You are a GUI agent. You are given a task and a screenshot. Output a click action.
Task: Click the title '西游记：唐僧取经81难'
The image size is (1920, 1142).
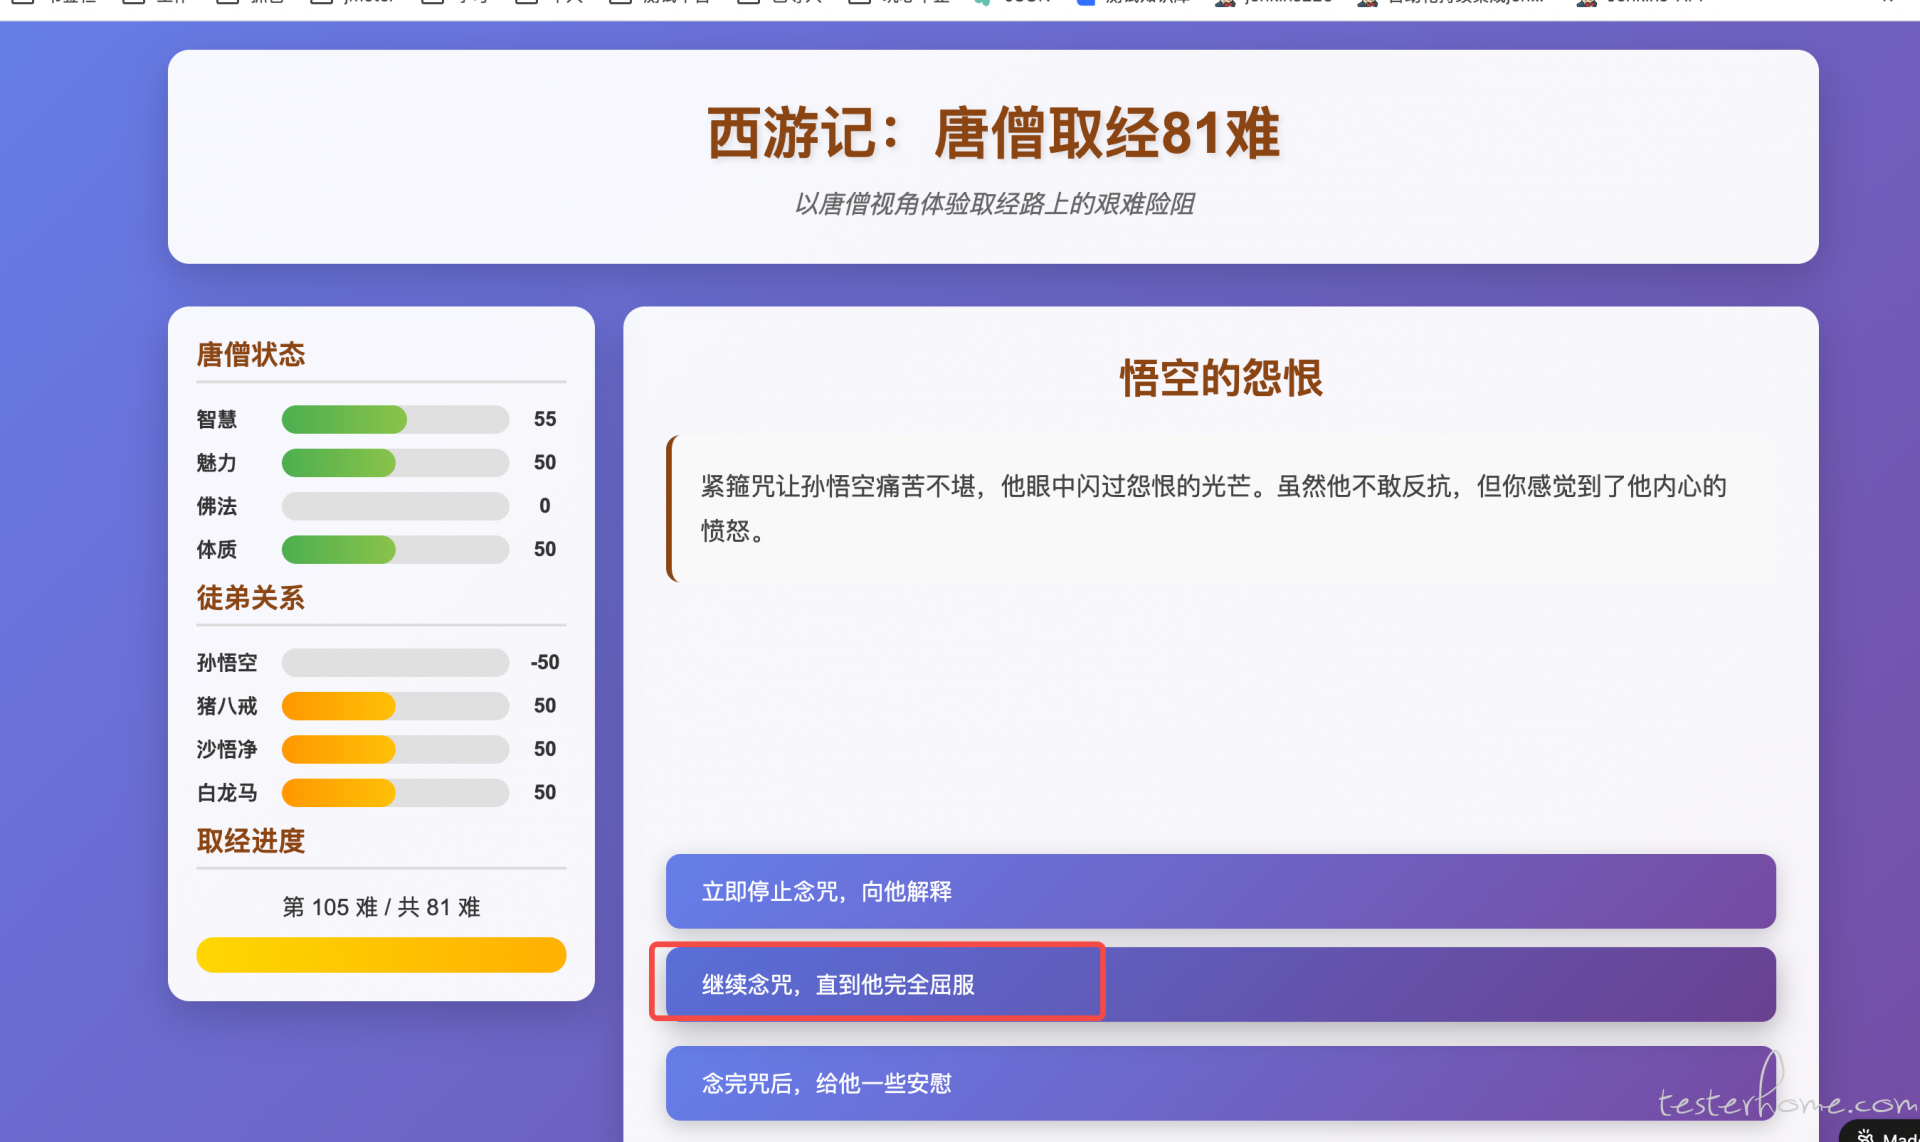993,133
